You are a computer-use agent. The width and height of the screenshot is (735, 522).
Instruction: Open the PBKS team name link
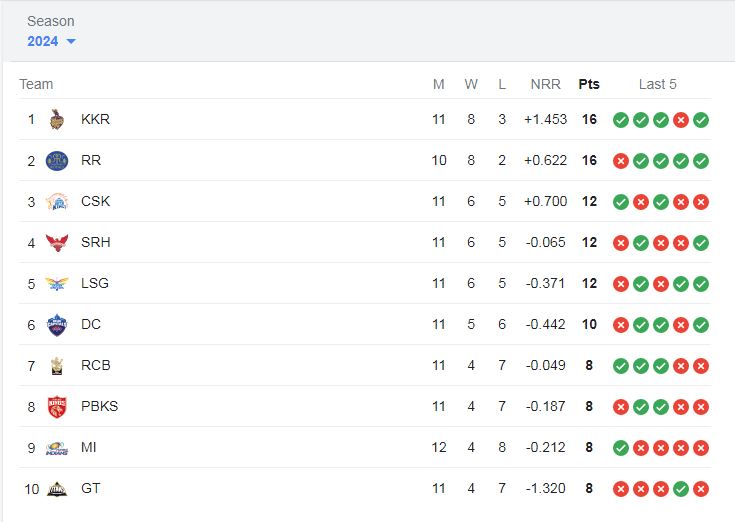point(99,406)
